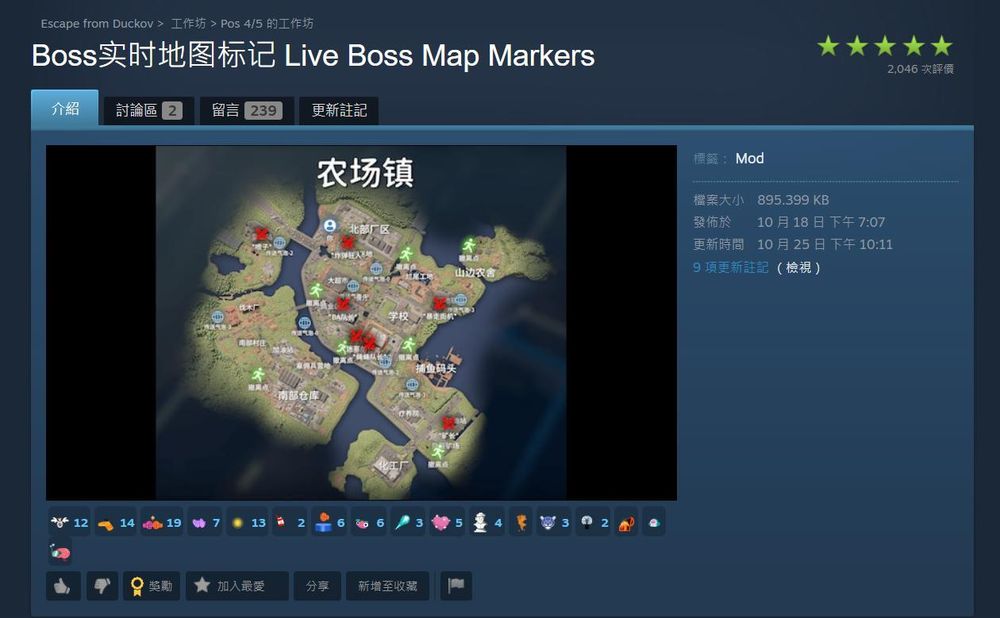Open the 討論區 discussions tab
The height and width of the screenshot is (618, 1000).
(x=149, y=110)
